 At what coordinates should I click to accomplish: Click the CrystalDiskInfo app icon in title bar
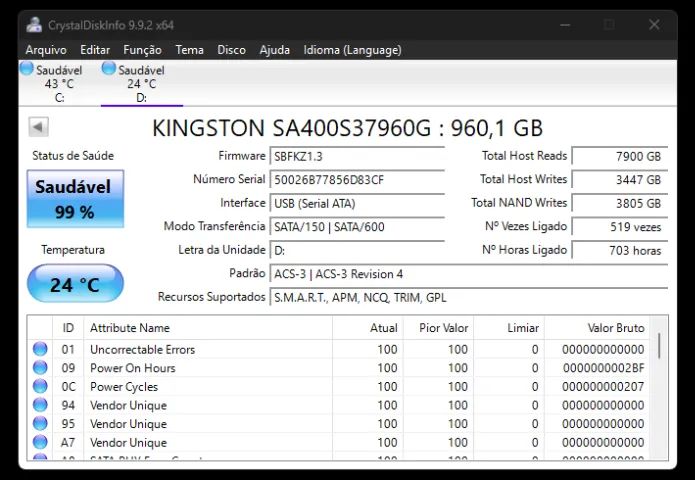pyautogui.click(x=34, y=25)
